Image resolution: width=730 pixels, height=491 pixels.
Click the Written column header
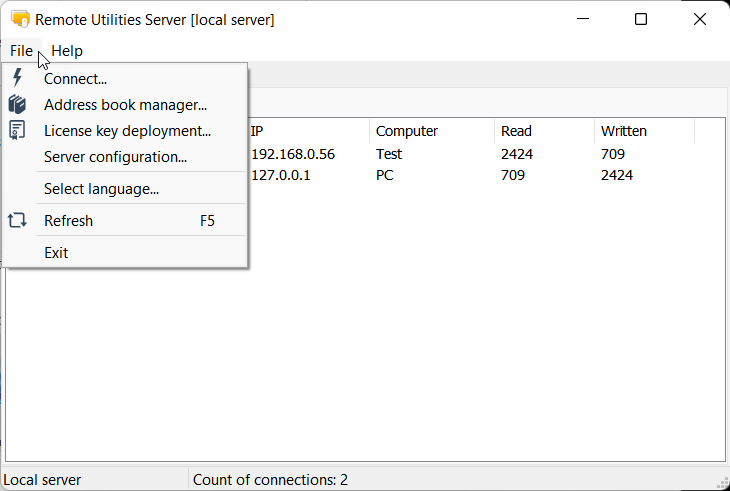pos(644,131)
